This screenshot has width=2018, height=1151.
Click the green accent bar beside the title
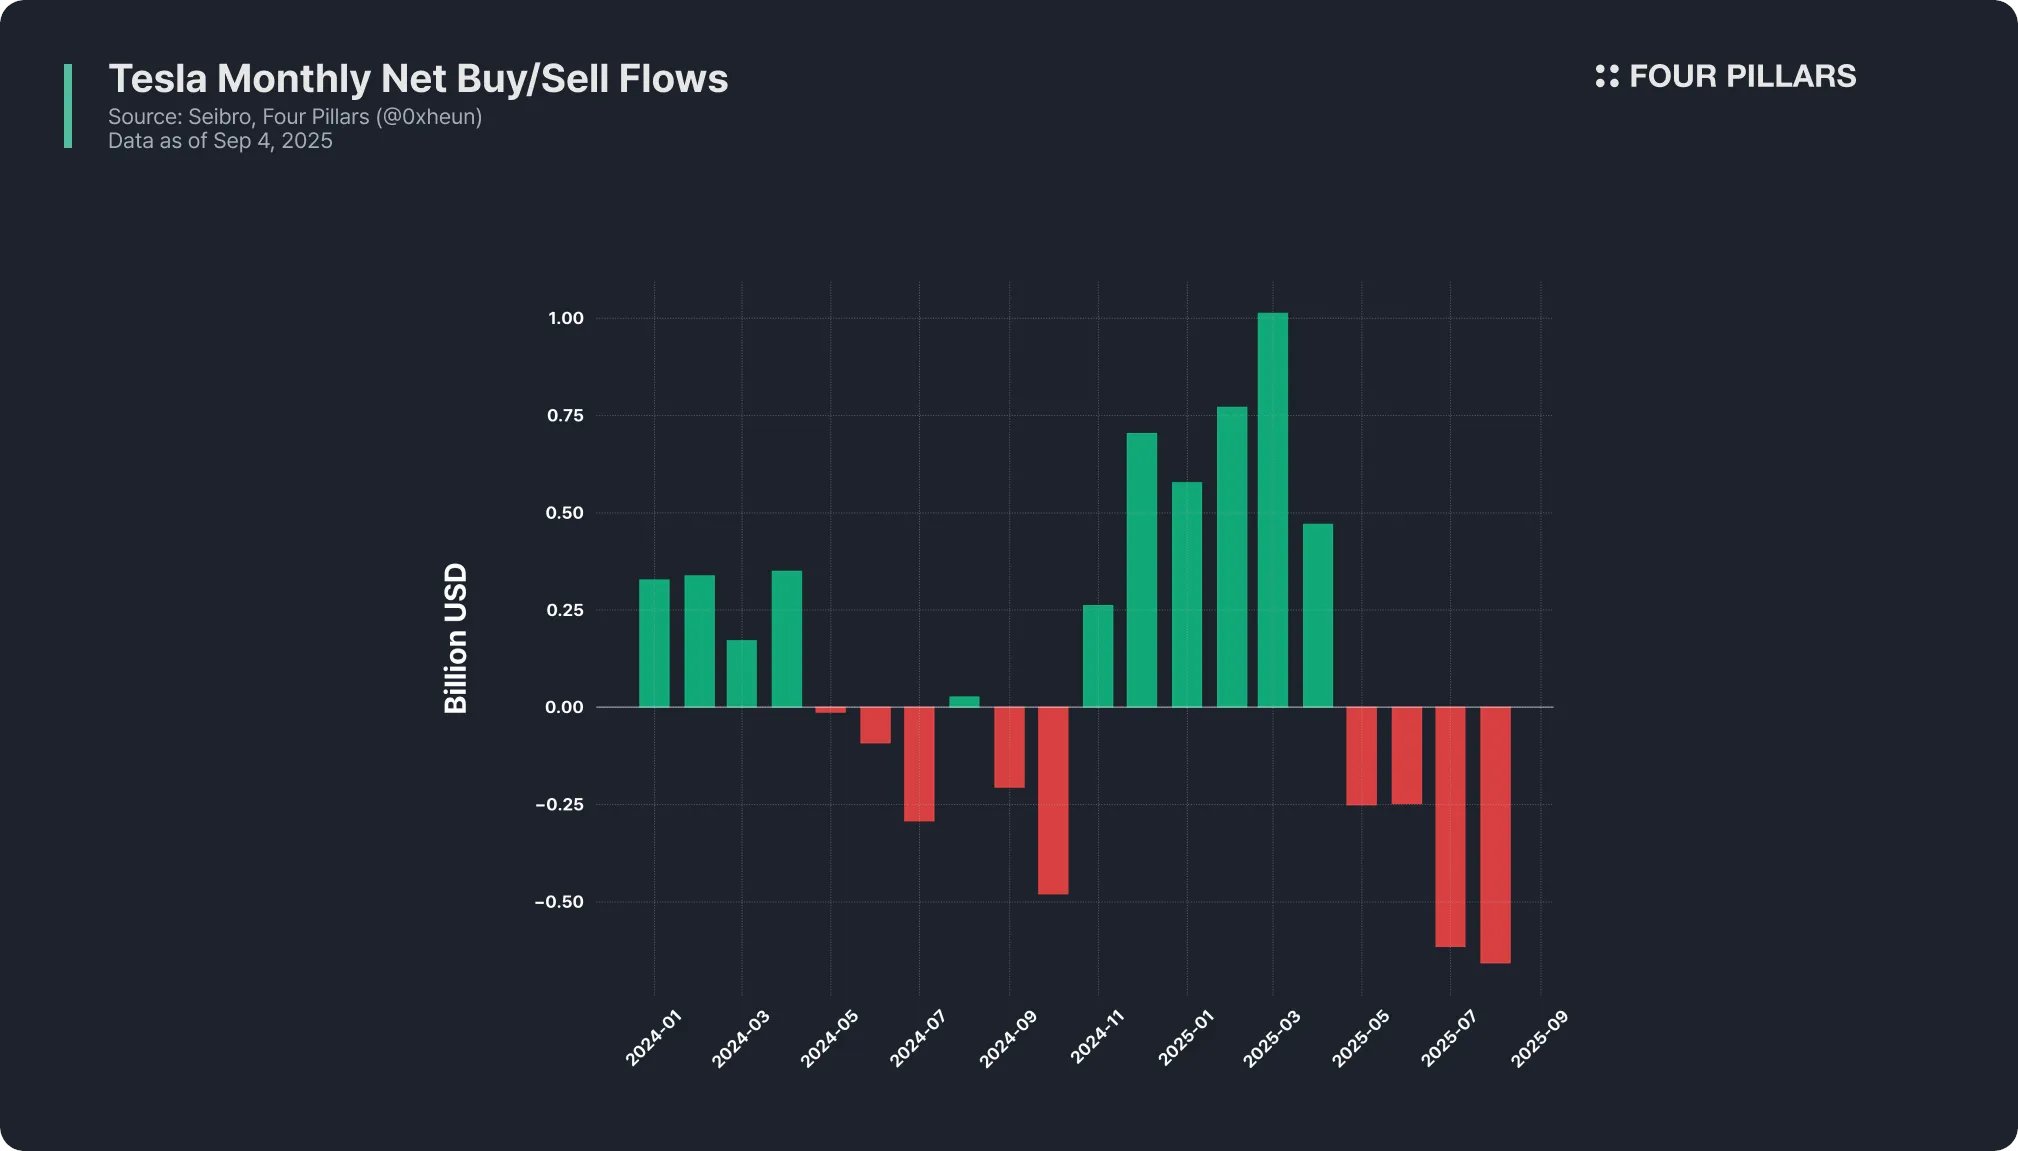68,106
